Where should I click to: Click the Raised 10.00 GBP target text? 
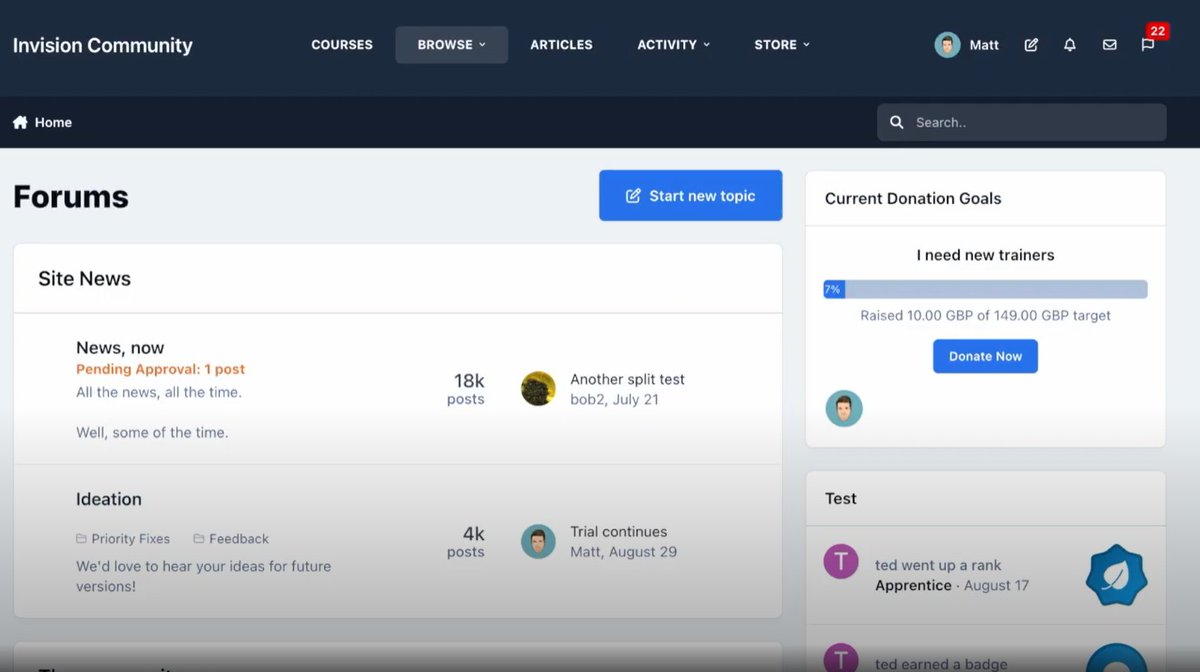985,315
